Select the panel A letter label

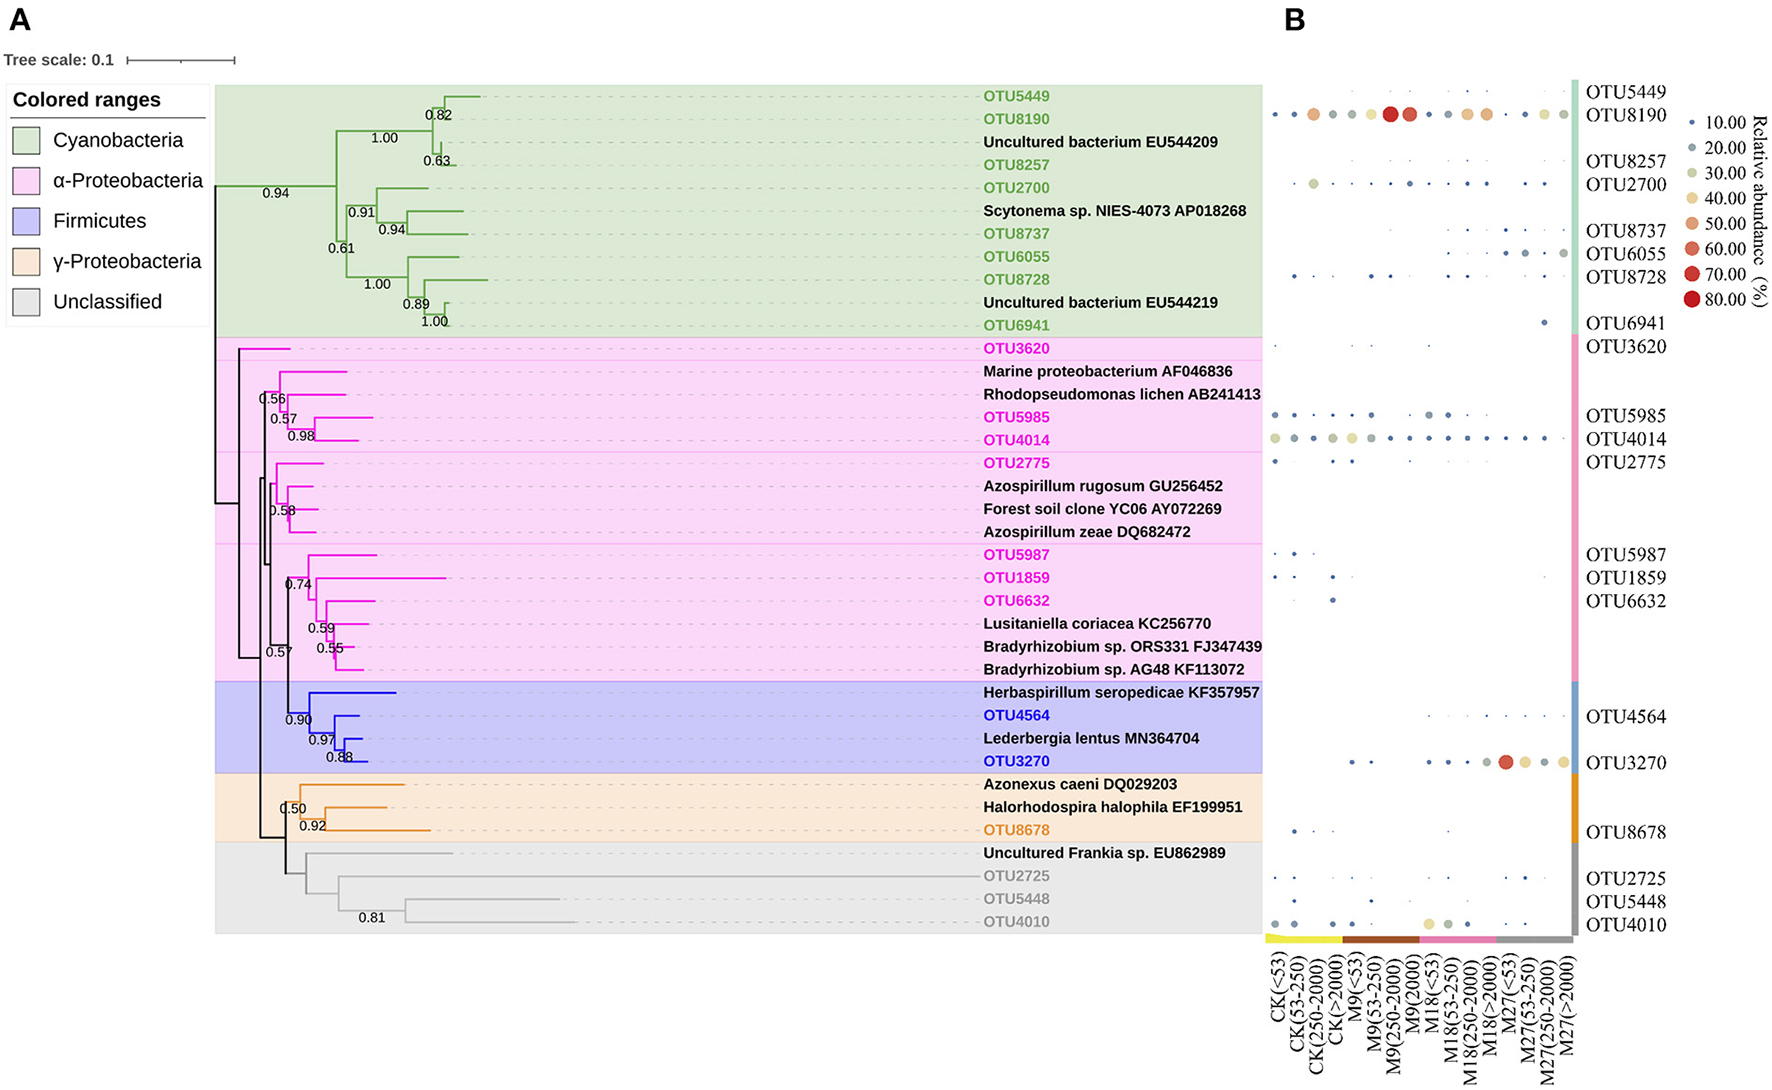tap(19, 19)
